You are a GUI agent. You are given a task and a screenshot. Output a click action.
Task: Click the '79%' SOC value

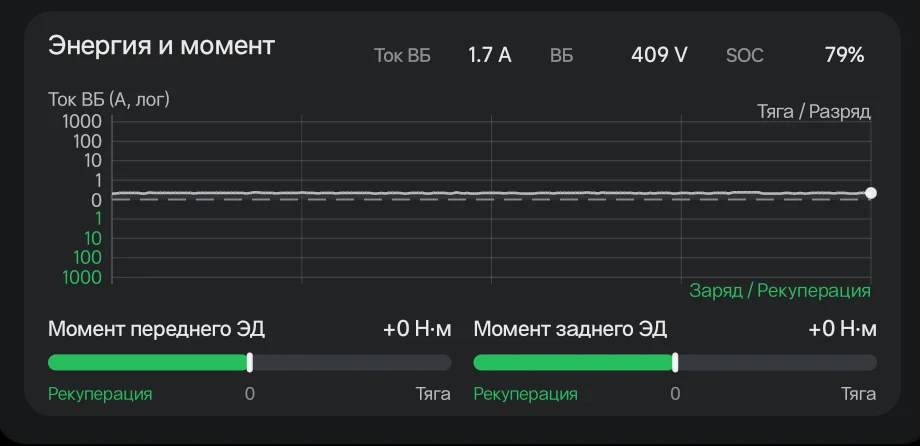click(844, 55)
